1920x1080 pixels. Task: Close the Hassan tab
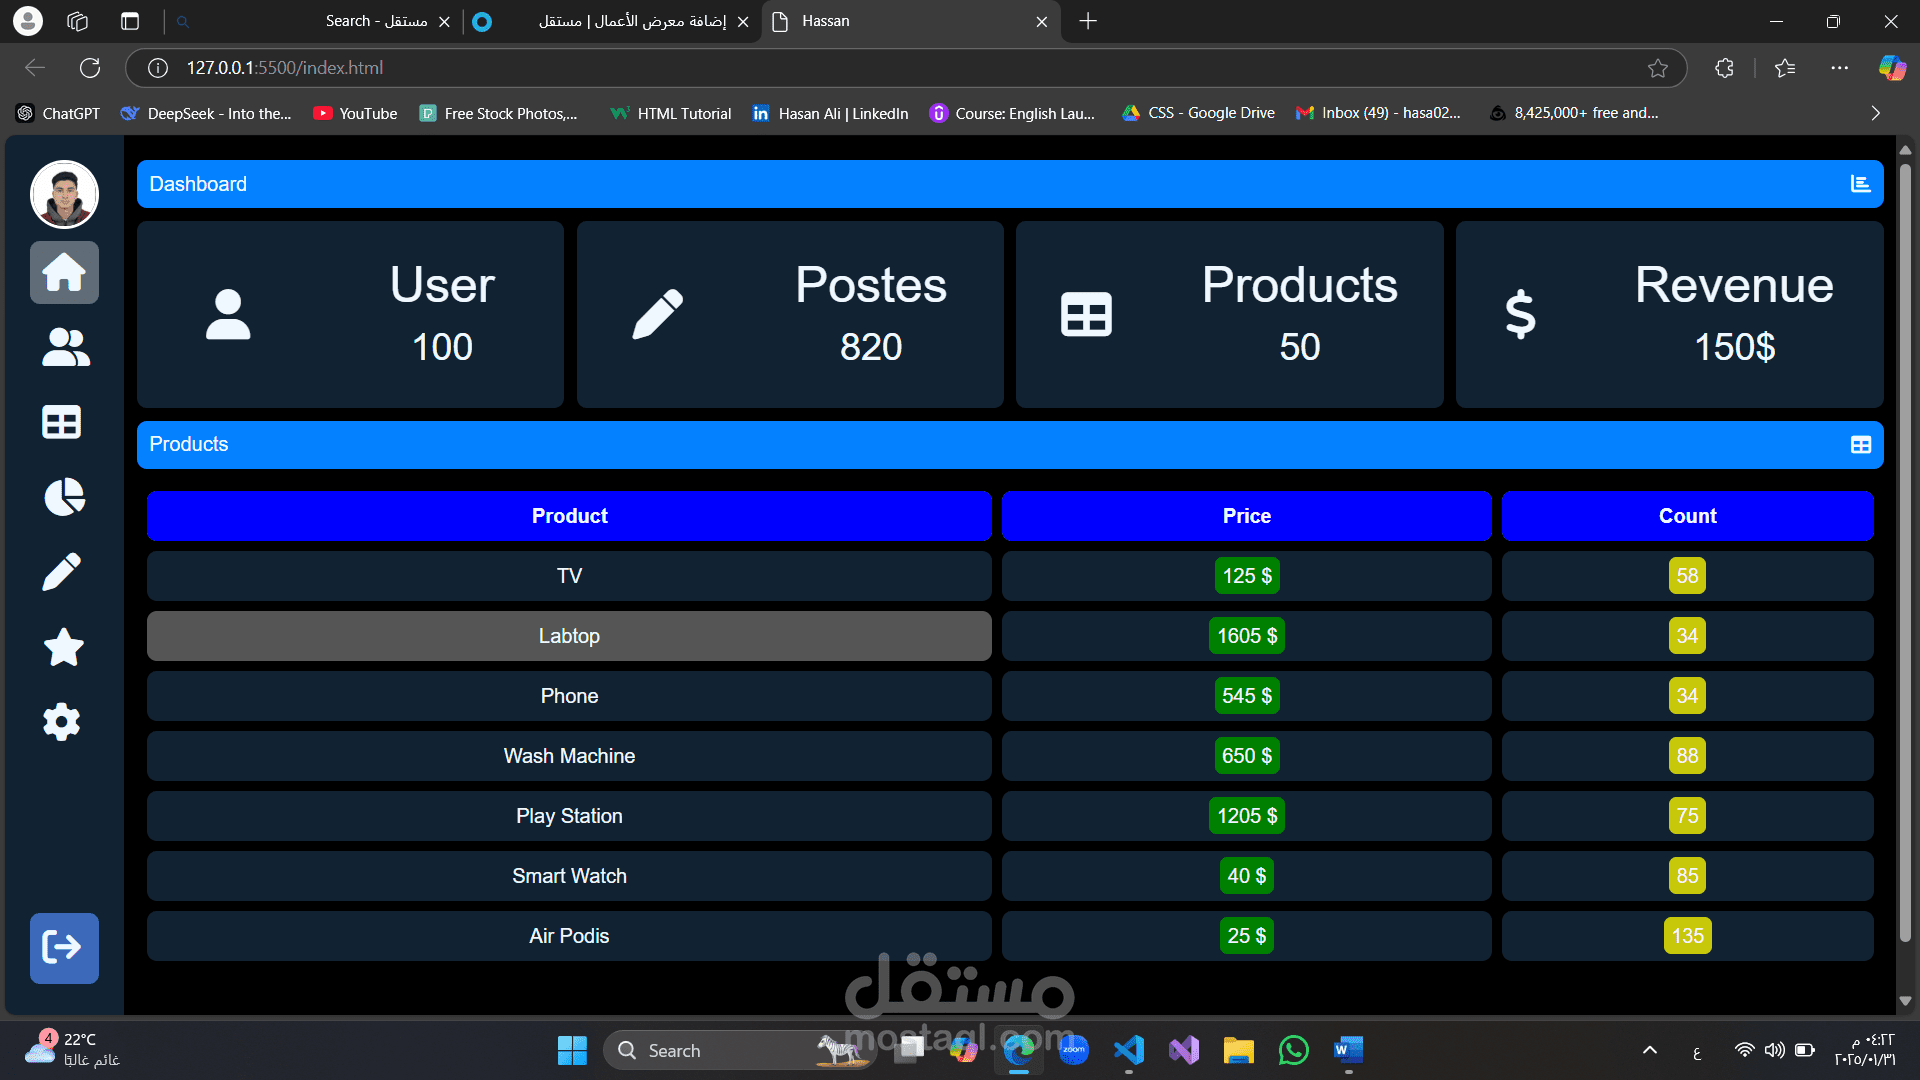tap(1042, 21)
